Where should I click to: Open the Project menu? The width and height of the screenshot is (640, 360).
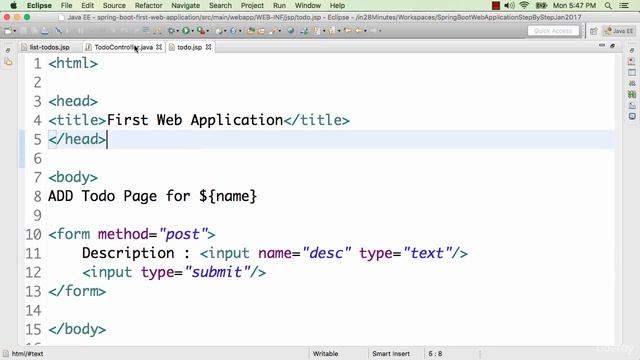[x=252, y=6]
